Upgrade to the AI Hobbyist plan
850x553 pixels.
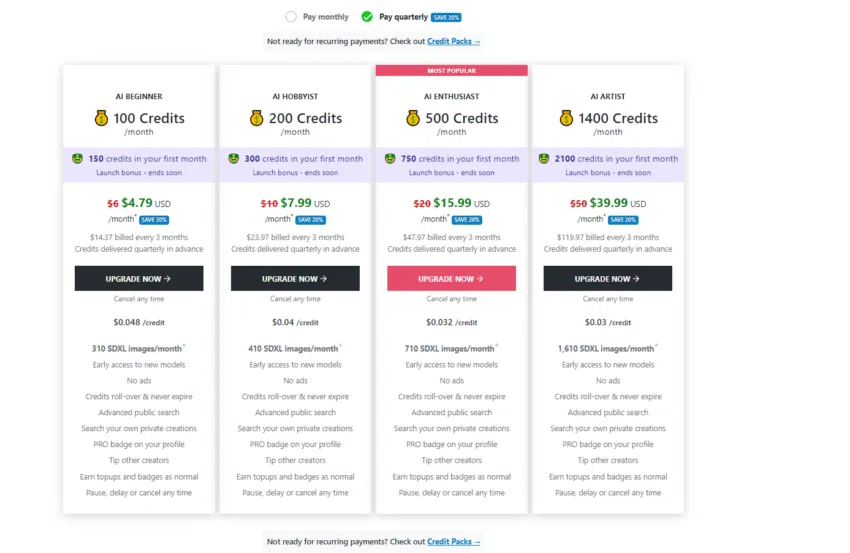click(295, 279)
